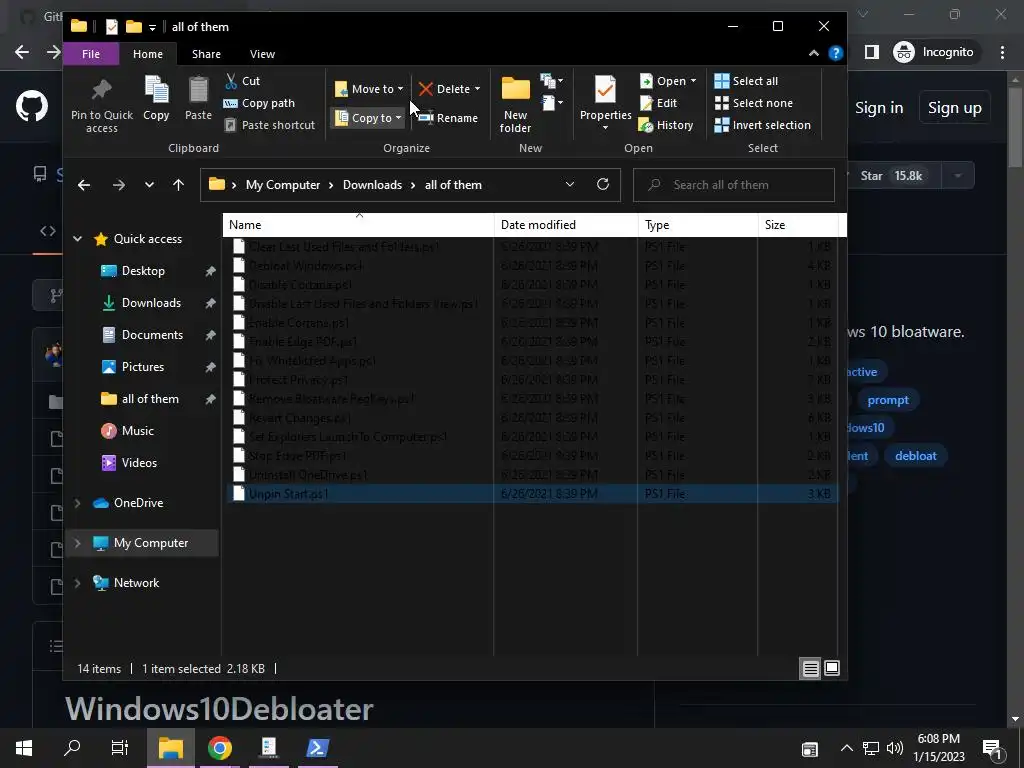Open address bar history dropdown
1024x768 pixels.
point(569,184)
